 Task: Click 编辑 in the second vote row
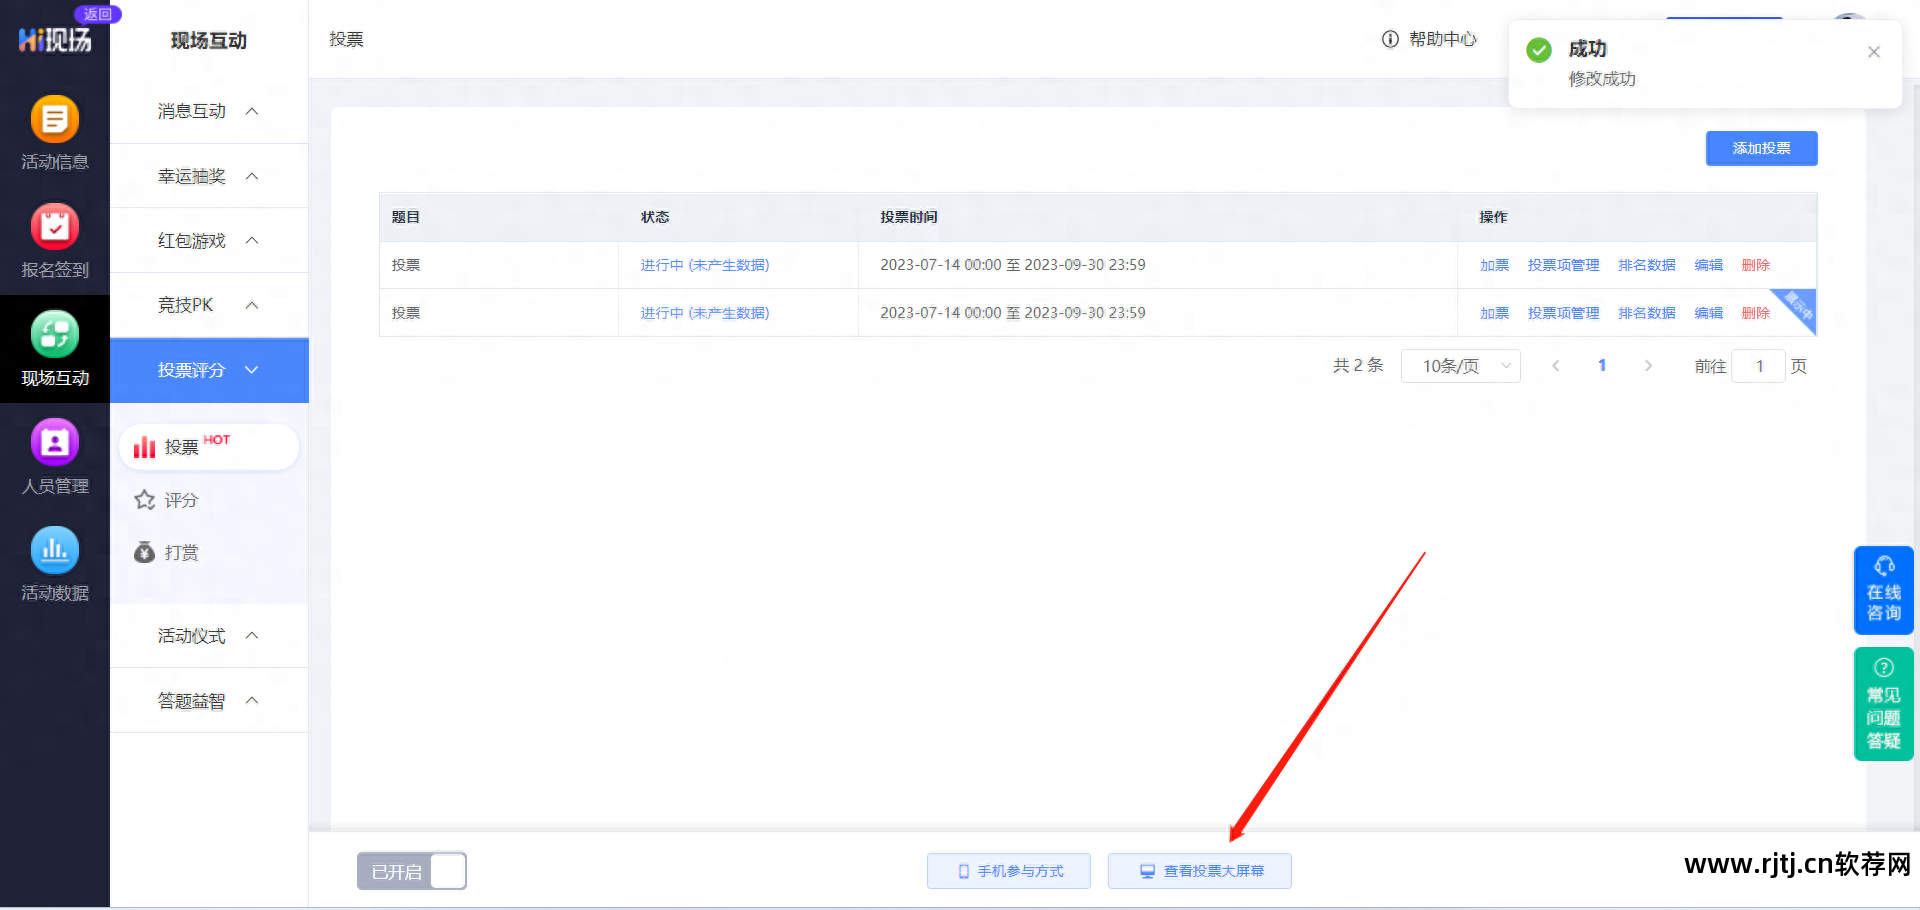pos(1708,313)
